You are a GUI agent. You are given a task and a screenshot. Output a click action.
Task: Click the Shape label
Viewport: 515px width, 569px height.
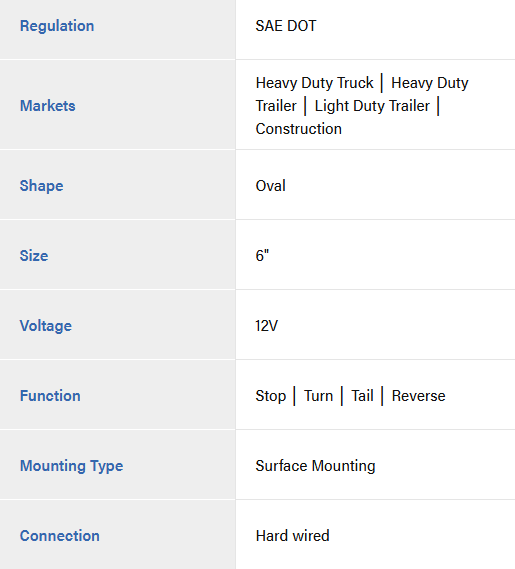pos(41,186)
